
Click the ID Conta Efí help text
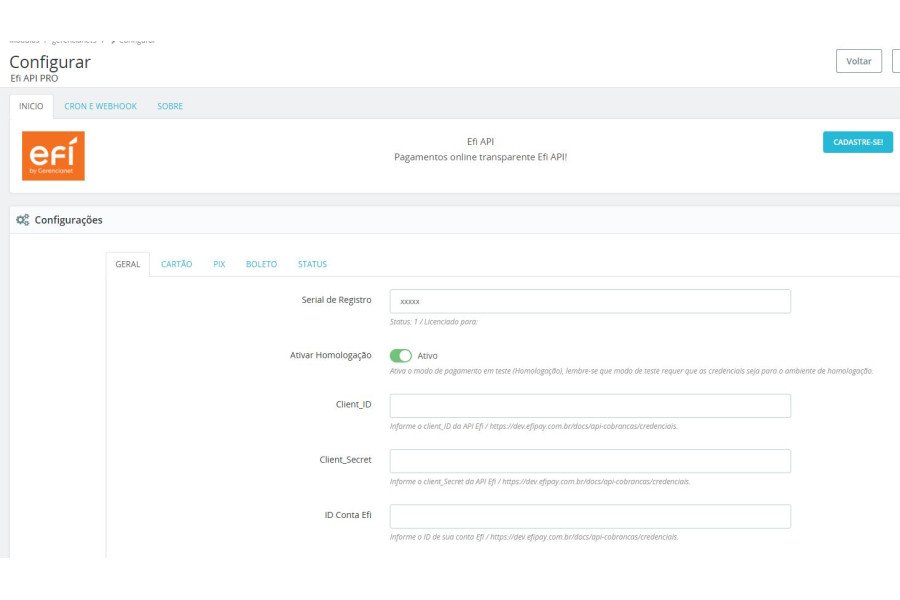coord(534,537)
